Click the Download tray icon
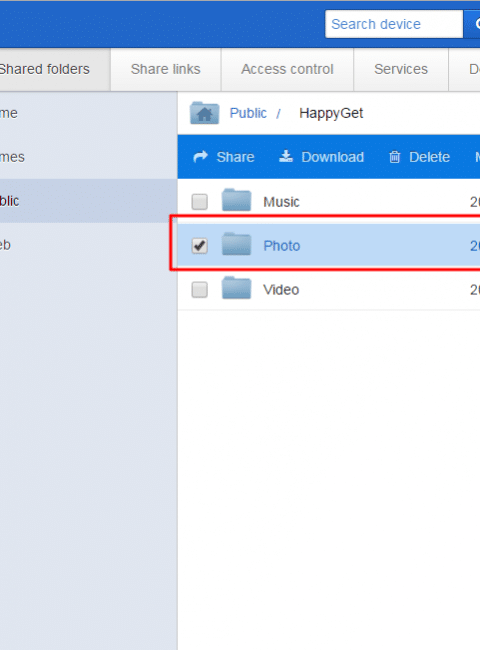 (286, 156)
